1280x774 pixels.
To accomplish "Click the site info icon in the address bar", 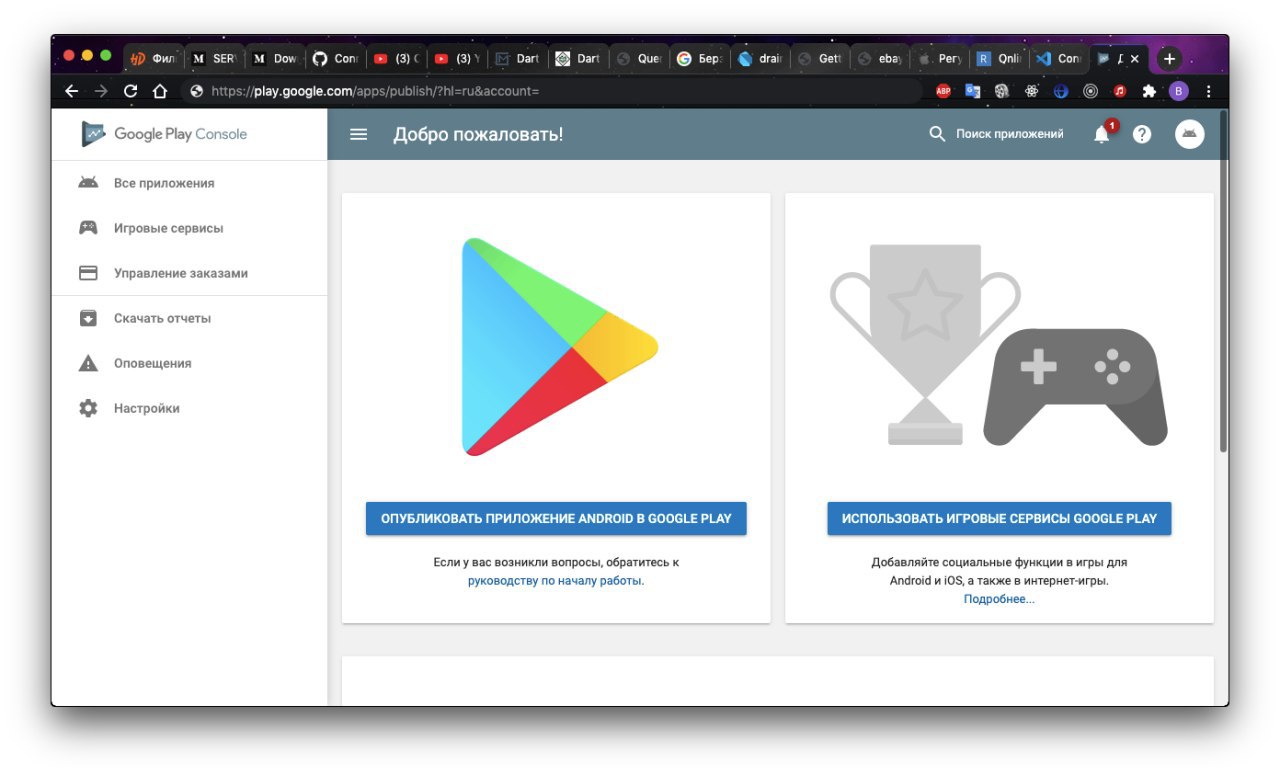I will [x=196, y=91].
